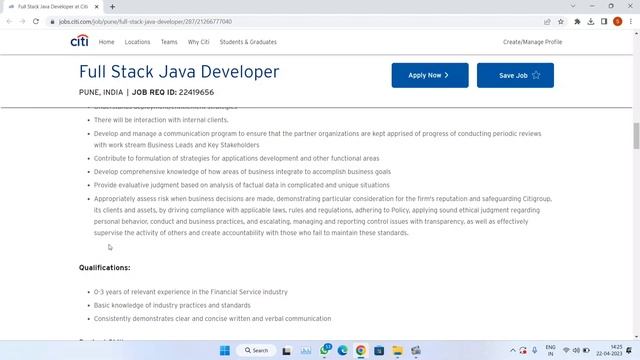Open the Chrome three-dot menu

(x=631, y=22)
